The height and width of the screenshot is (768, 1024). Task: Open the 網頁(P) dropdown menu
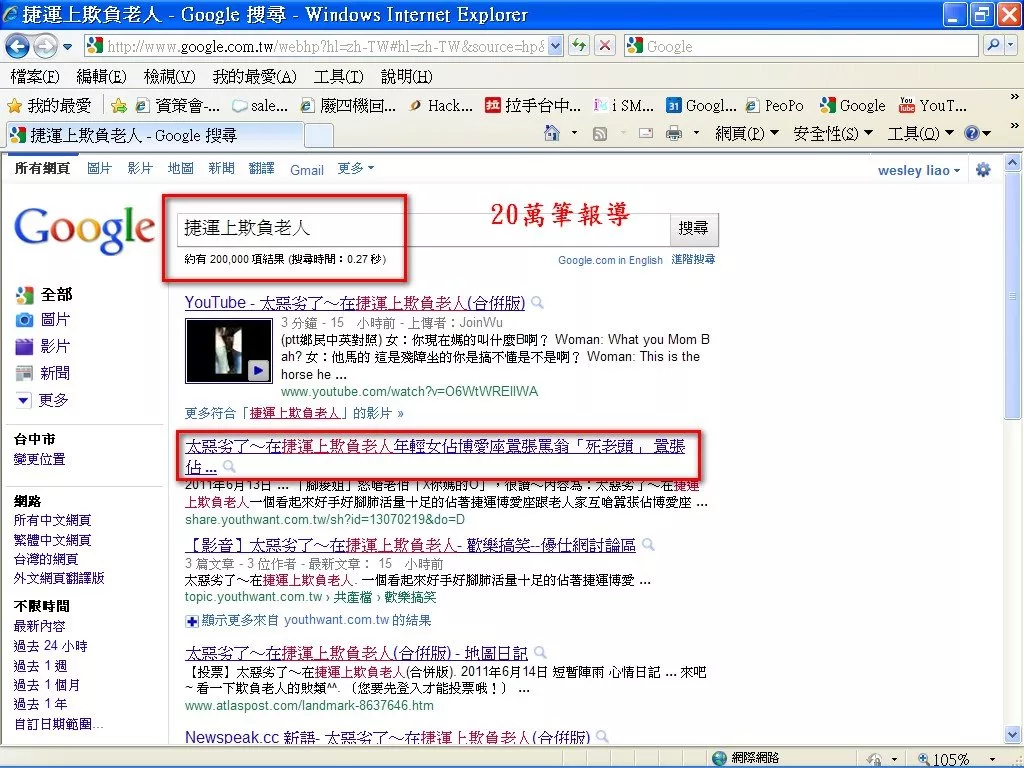[x=746, y=133]
